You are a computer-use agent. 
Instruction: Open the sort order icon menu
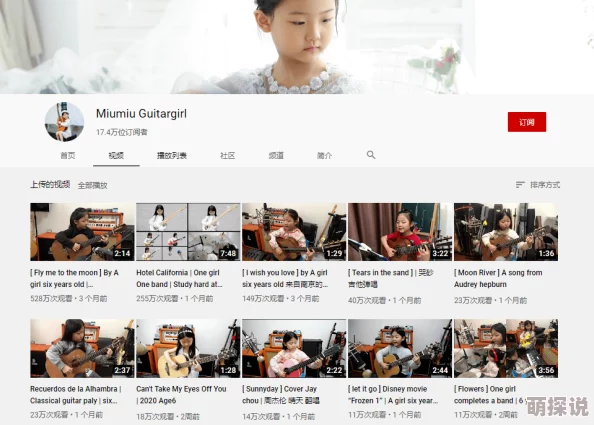(520, 184)
